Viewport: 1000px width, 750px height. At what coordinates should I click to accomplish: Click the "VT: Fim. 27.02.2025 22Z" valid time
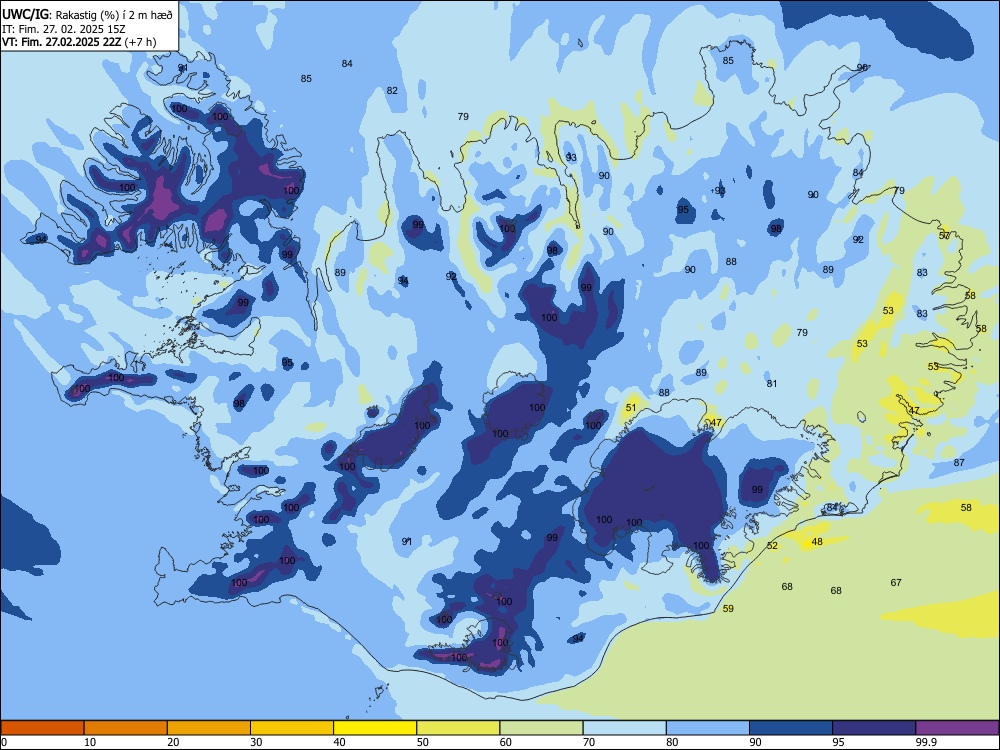[x=61, y=42]
